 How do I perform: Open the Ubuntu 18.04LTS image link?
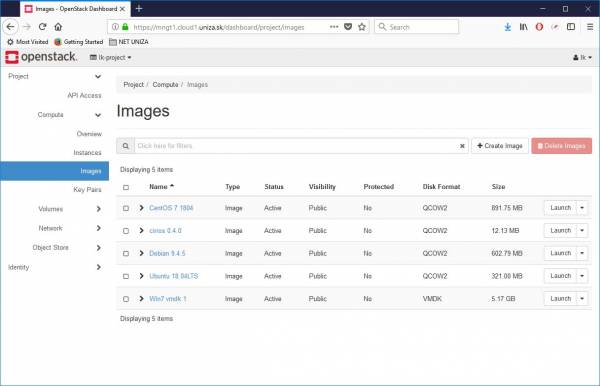coord(174,276)
